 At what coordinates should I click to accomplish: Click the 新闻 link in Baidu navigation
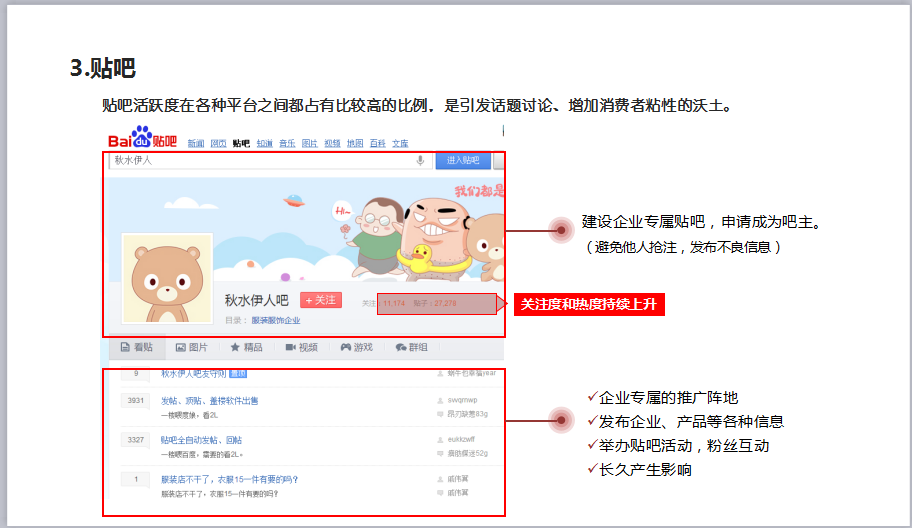(x=196, y=143)
